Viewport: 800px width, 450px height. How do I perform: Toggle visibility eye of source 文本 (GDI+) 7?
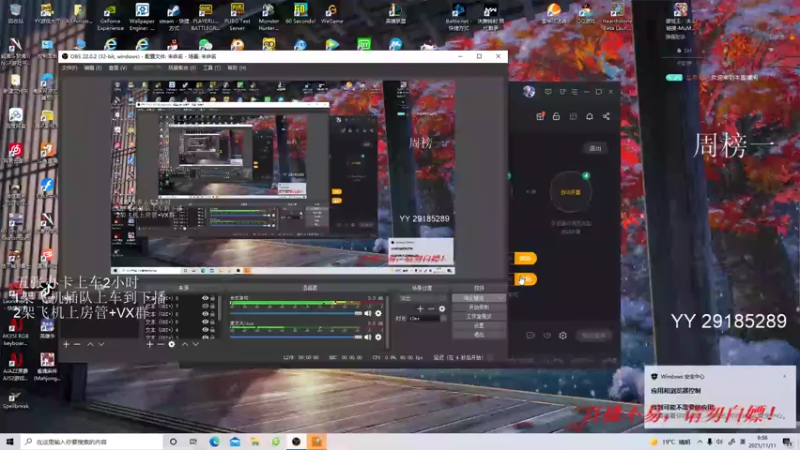205,306
